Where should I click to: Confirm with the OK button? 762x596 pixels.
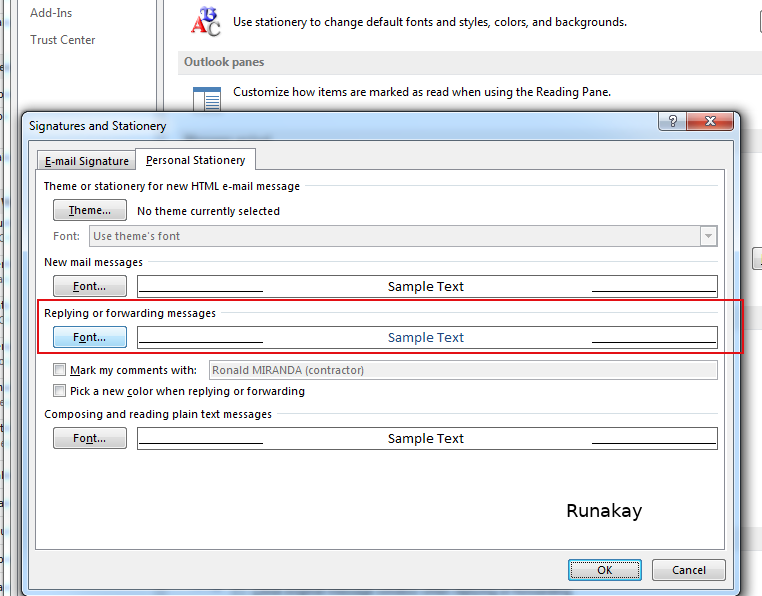tap(605, 570)
